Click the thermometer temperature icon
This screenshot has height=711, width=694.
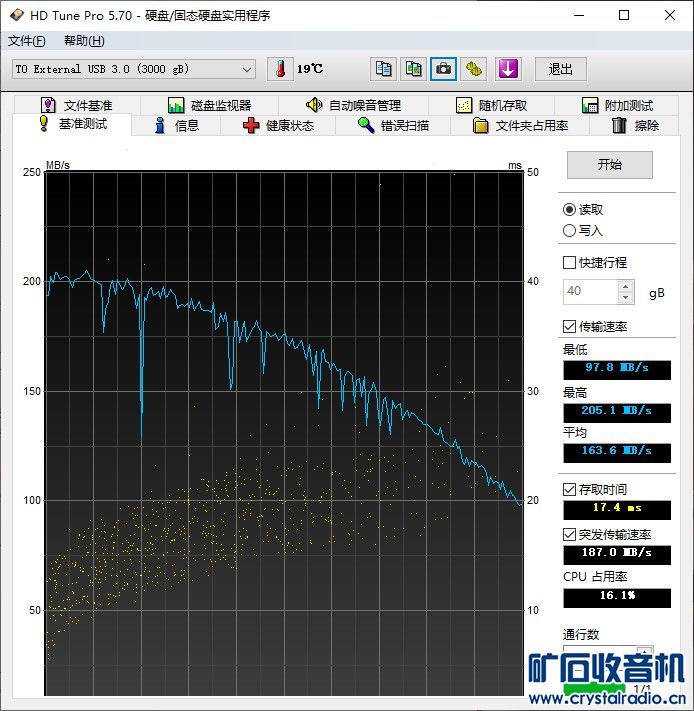tap(280, 69)
